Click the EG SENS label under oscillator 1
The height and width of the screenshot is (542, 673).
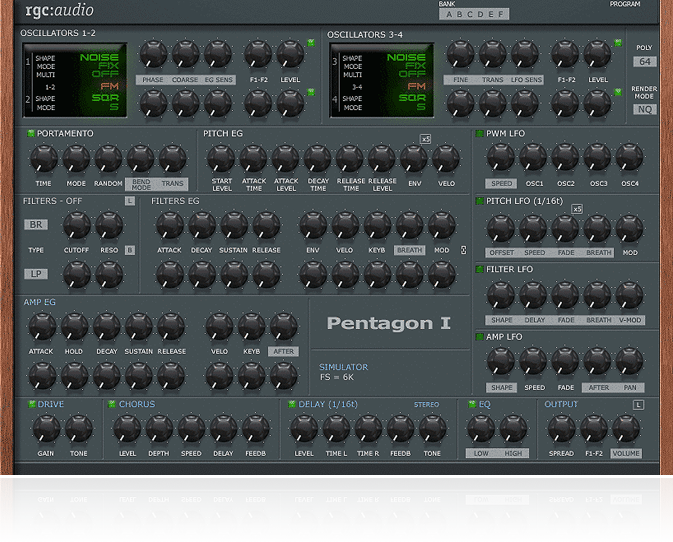[218, 80]
